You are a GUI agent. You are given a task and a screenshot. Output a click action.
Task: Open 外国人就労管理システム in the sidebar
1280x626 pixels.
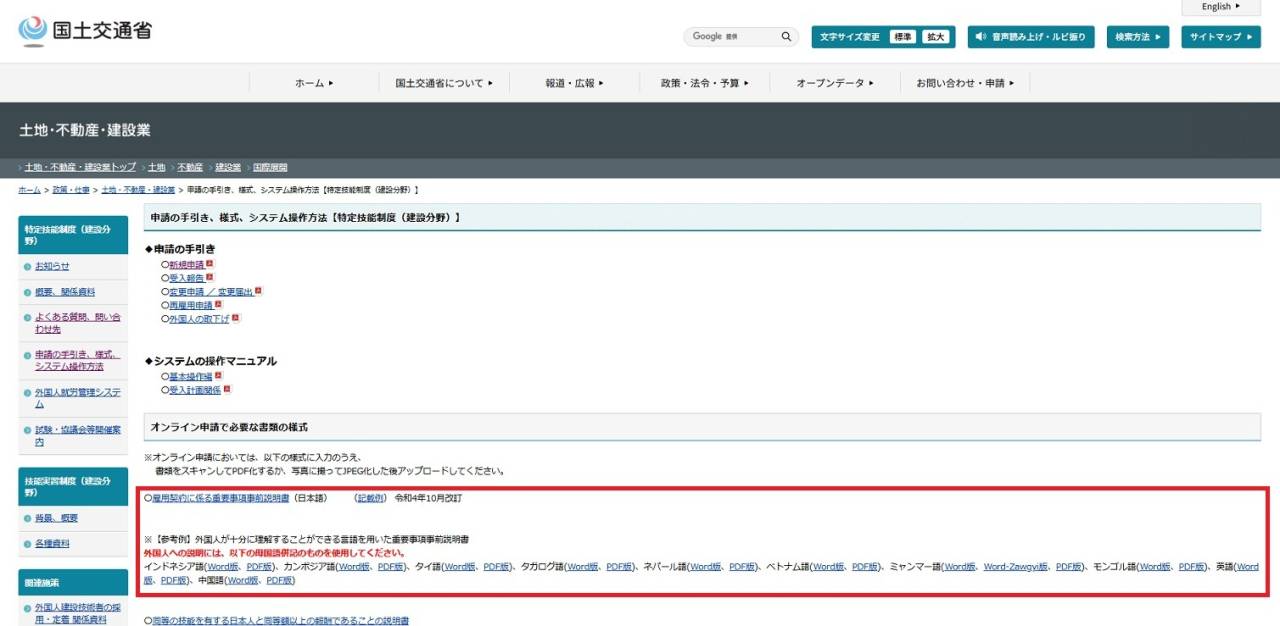(x=77, y=398)
